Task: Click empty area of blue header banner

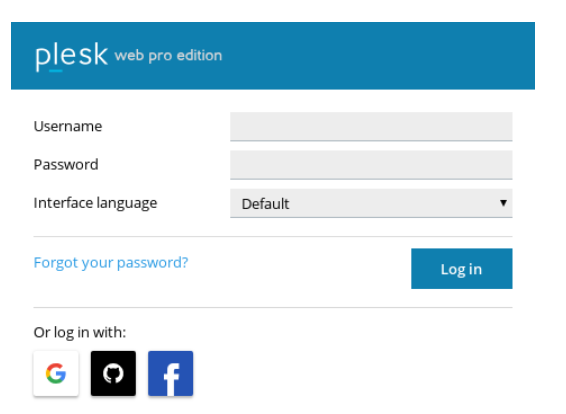Action: 379,56
